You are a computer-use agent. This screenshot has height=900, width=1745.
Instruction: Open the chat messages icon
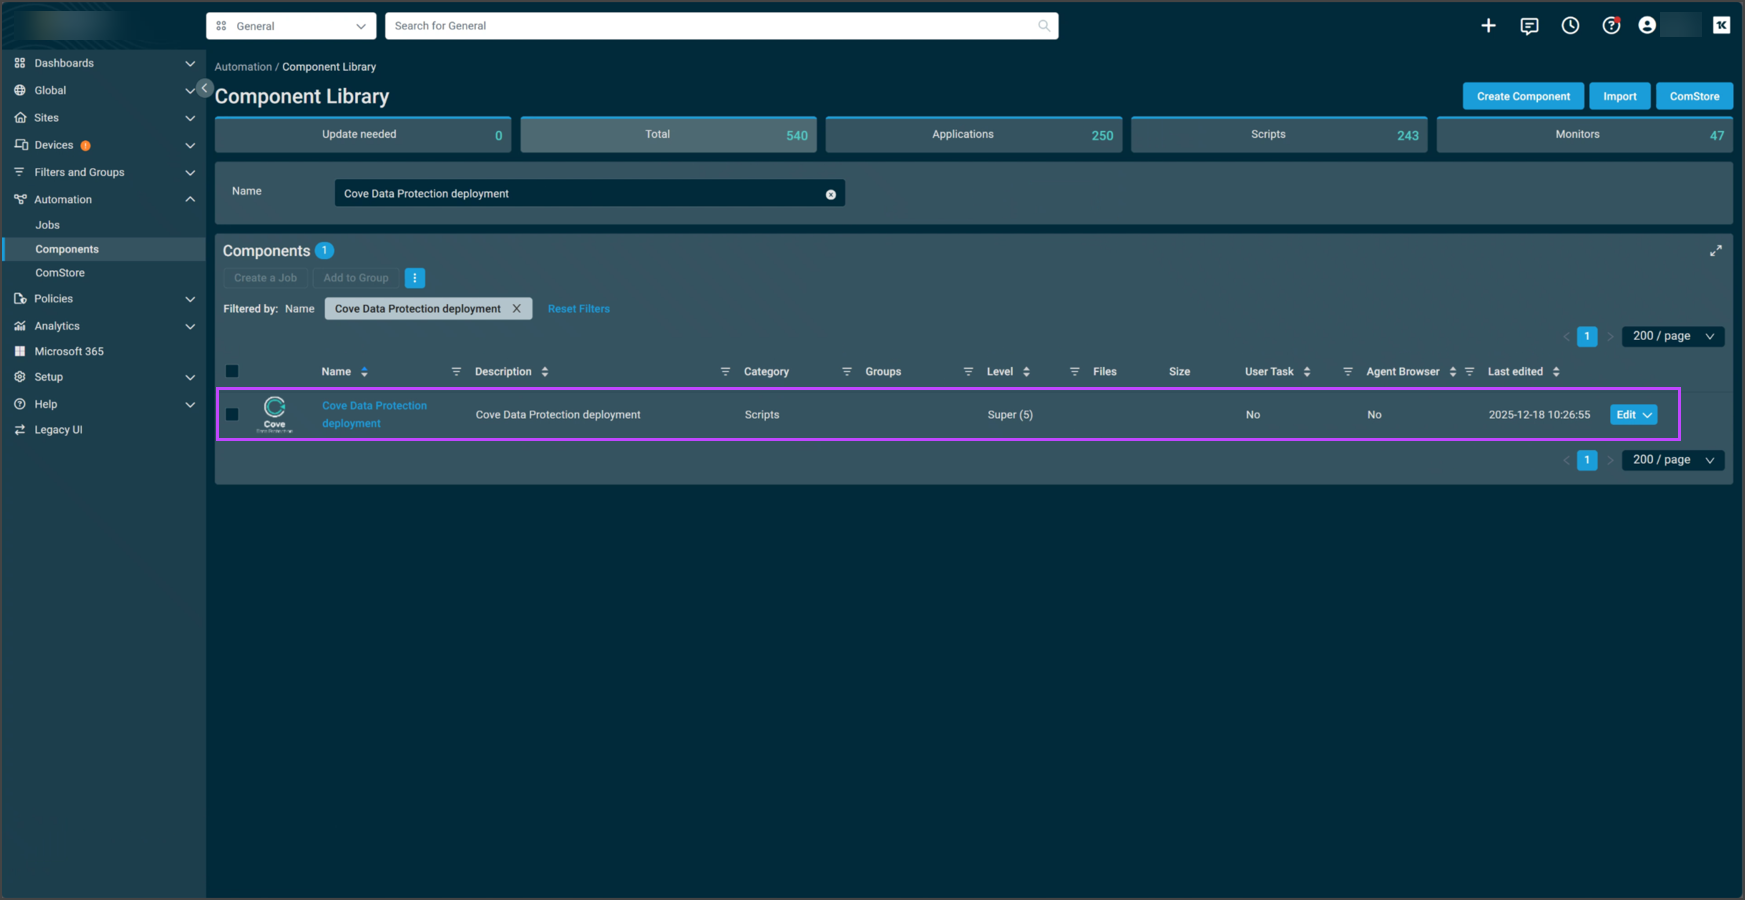pyautogui.click(x=1529, y=26)
